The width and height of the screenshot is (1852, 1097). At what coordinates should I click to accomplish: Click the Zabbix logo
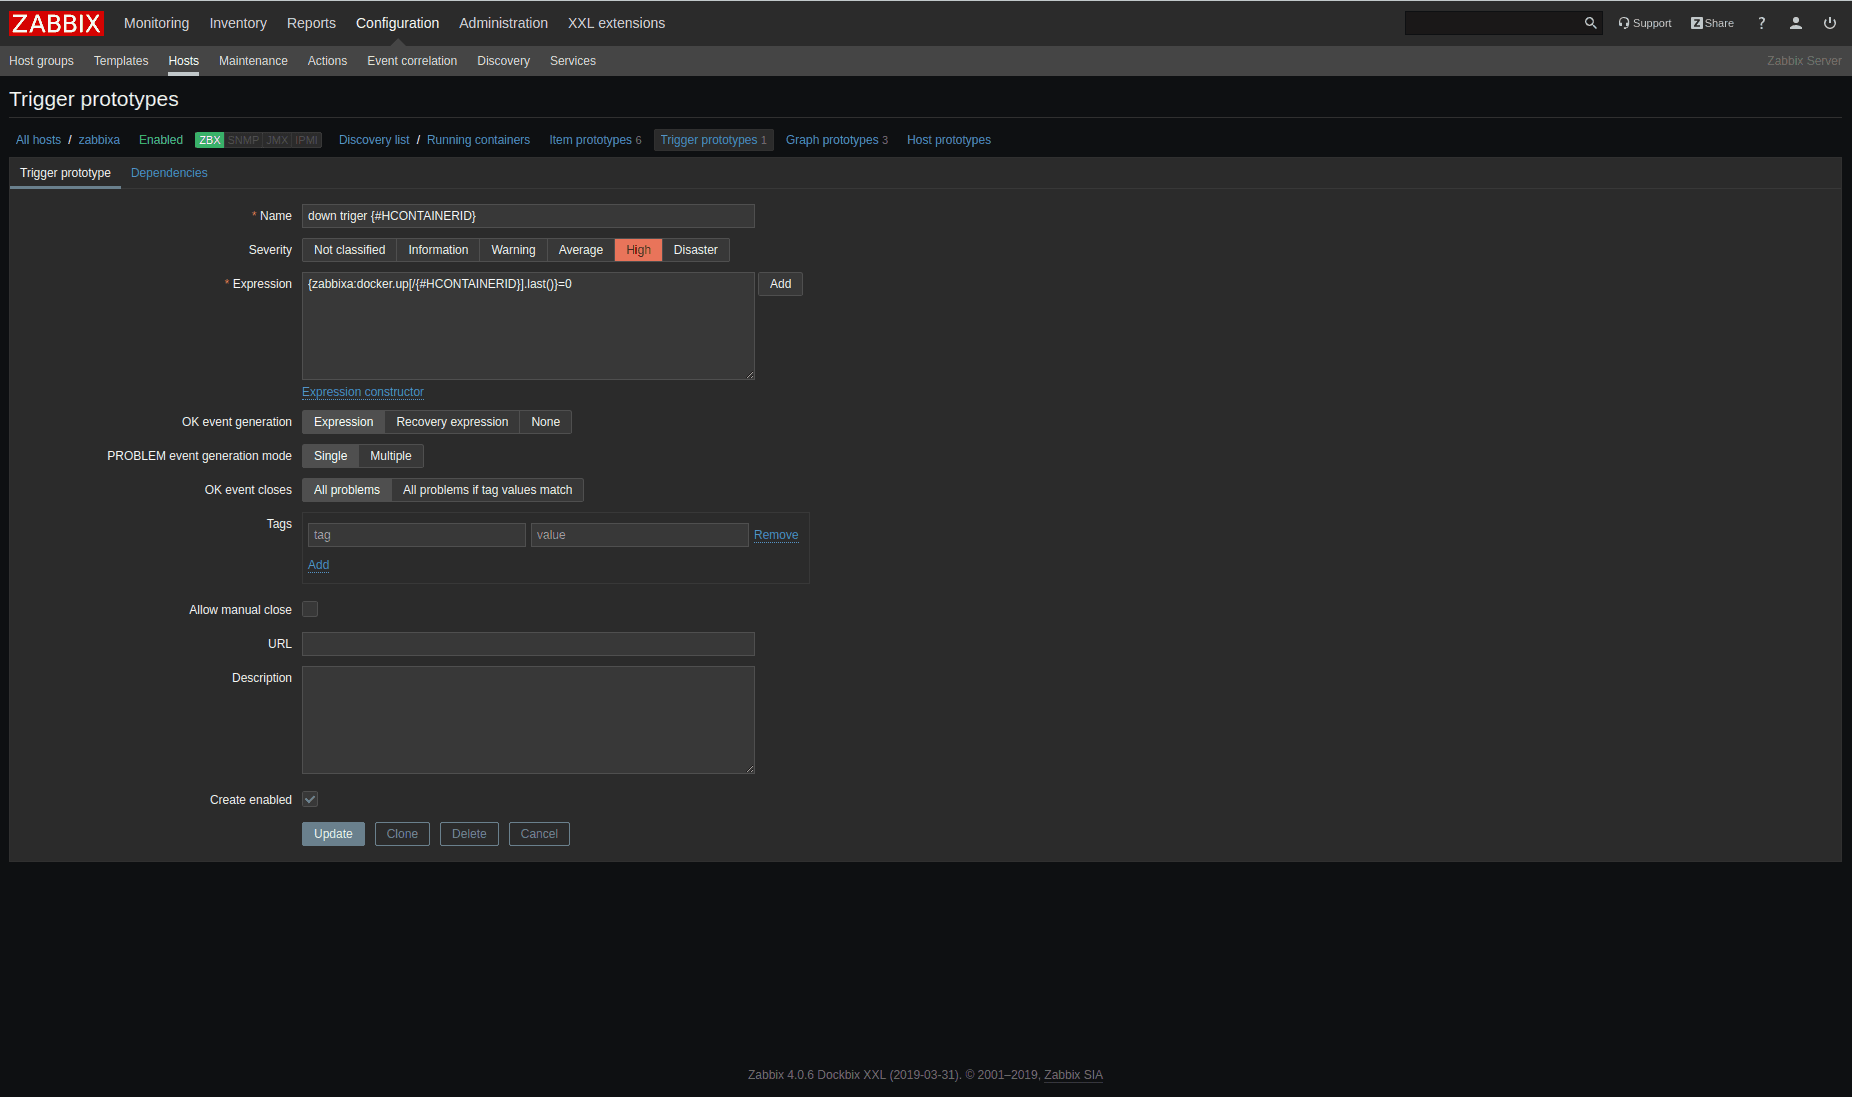[57, 23]
